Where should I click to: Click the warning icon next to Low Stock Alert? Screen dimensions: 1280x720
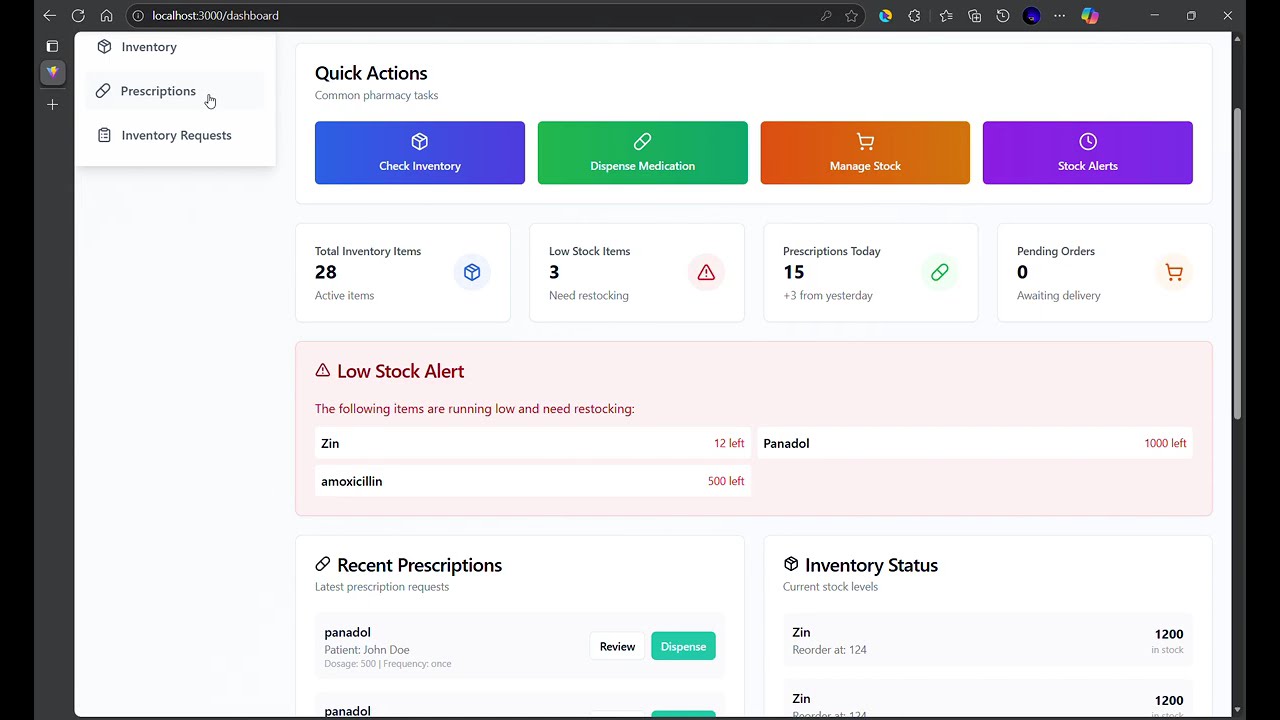pyautogui.click(x=322, y=370)
